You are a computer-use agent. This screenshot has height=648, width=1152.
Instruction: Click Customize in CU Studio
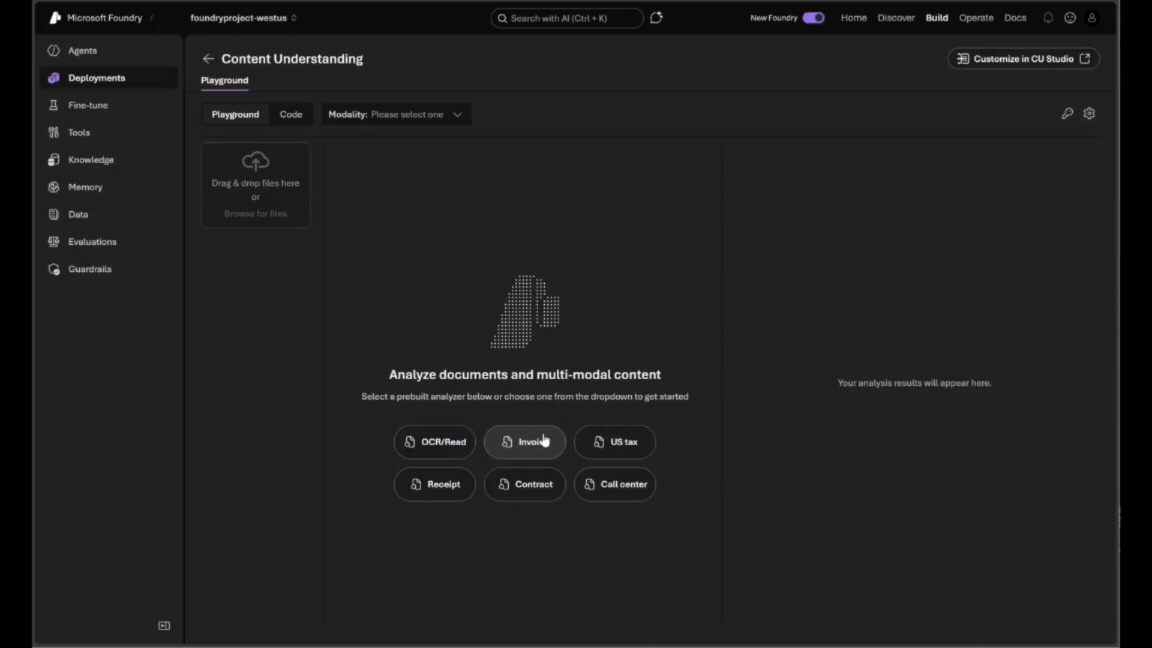[1023, 59]
